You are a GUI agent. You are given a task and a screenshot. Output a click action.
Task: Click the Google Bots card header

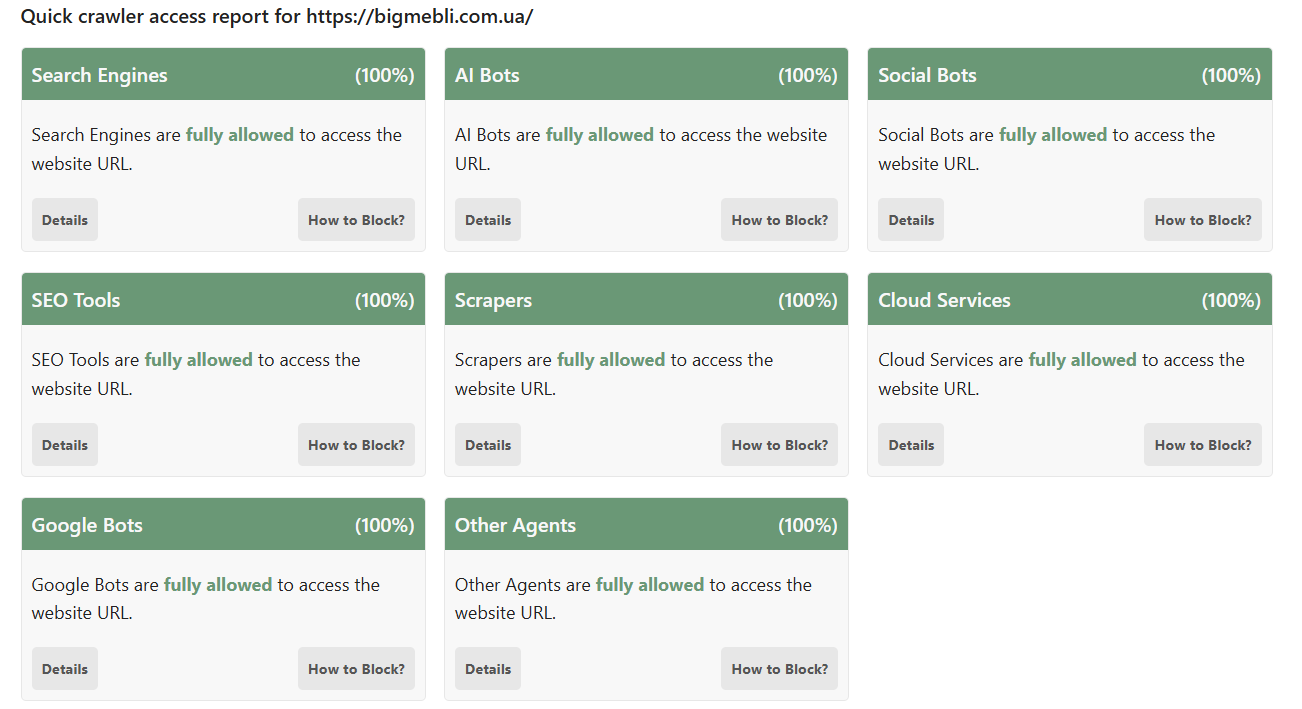(x=223, y=525)
